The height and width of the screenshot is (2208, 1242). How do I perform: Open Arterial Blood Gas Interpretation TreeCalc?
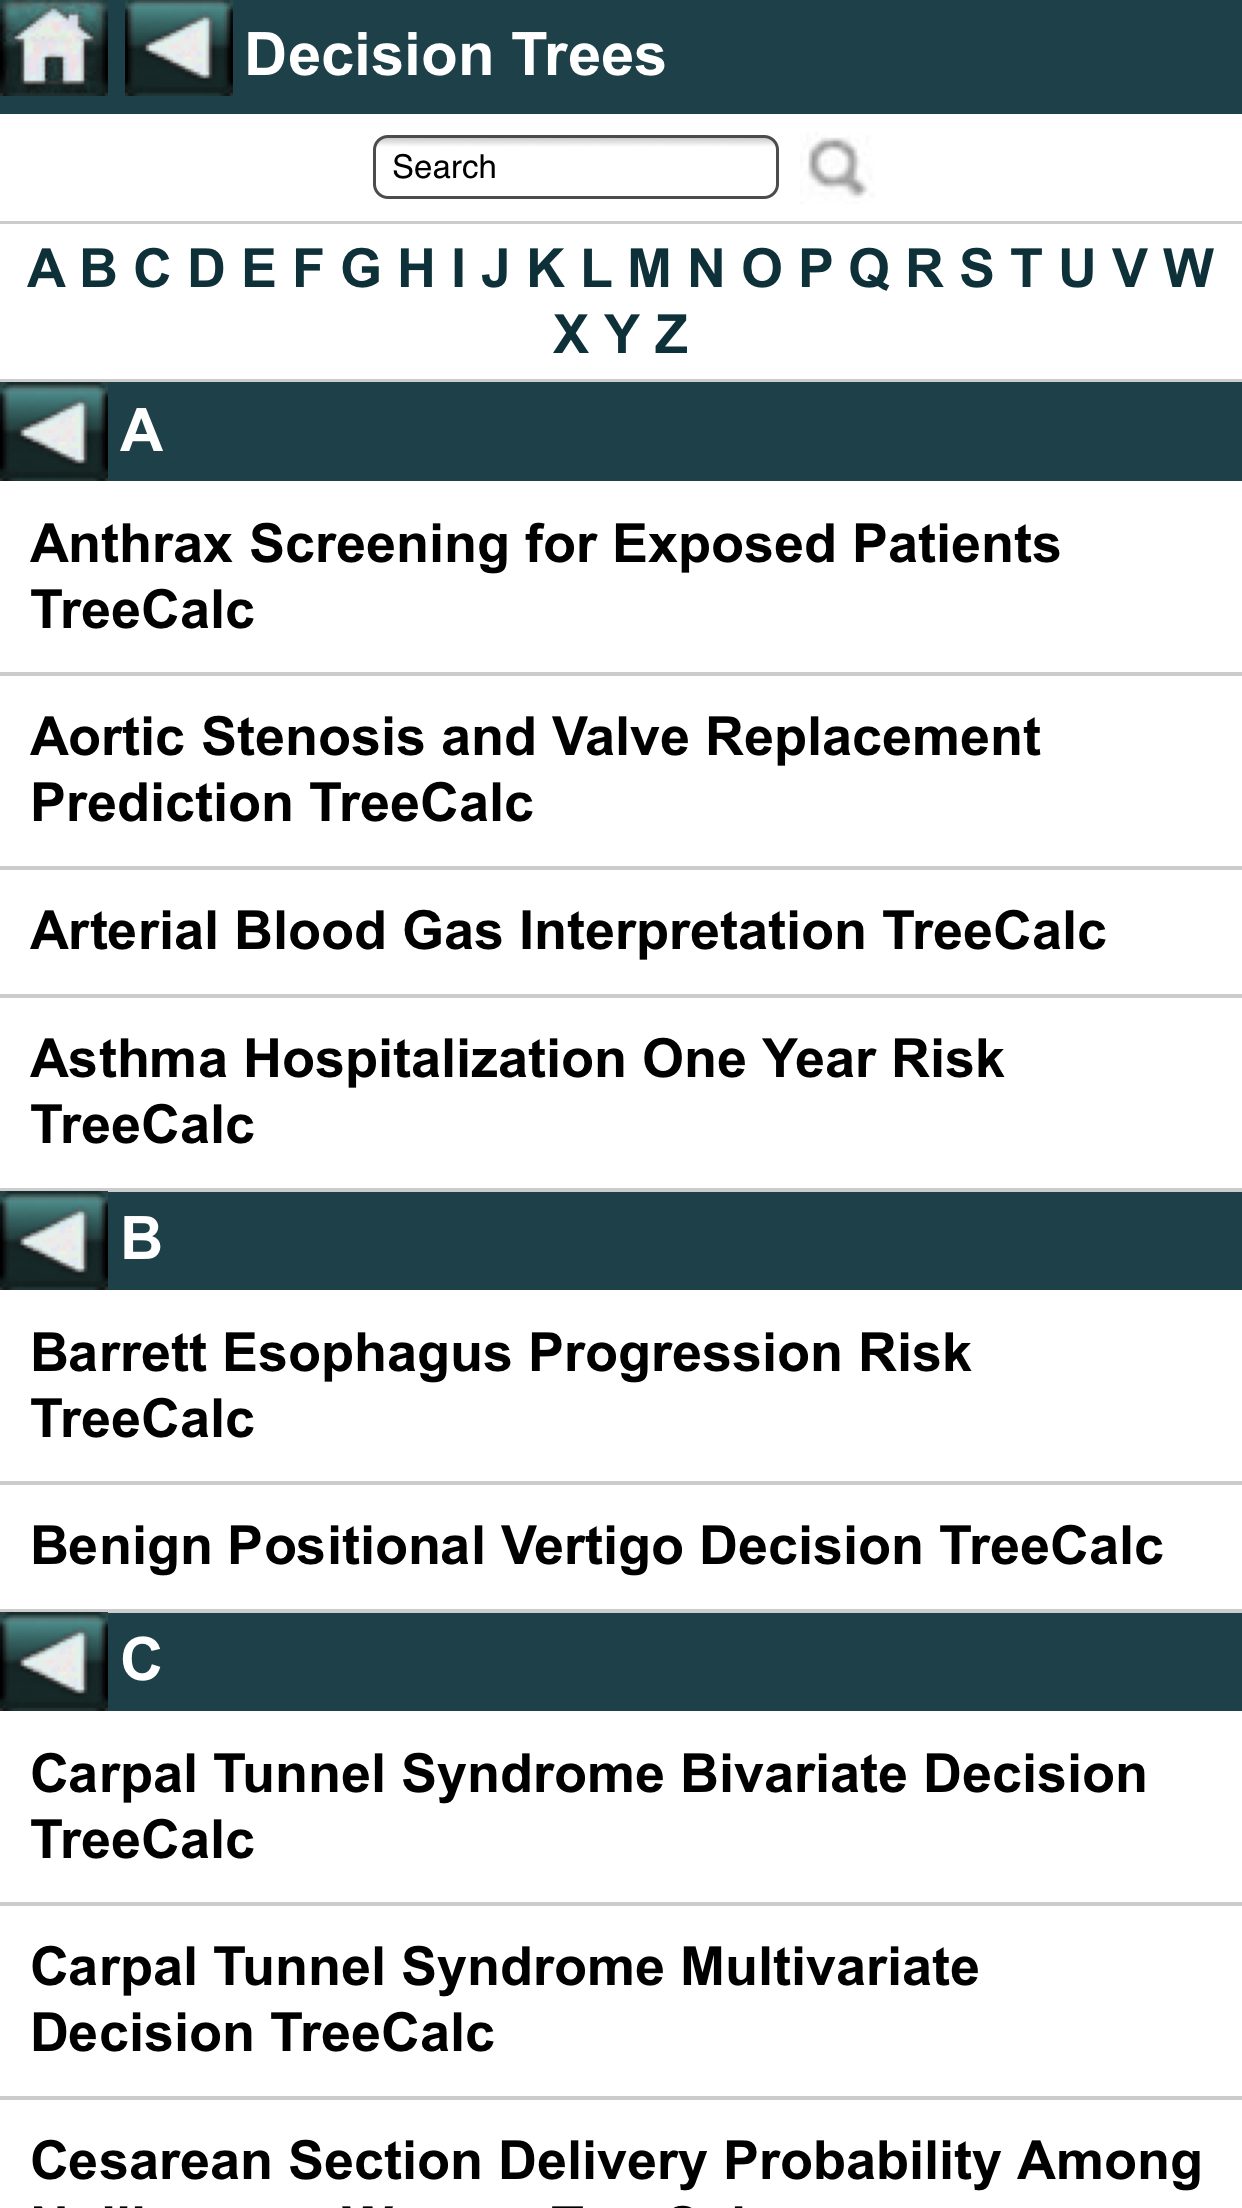568,931
